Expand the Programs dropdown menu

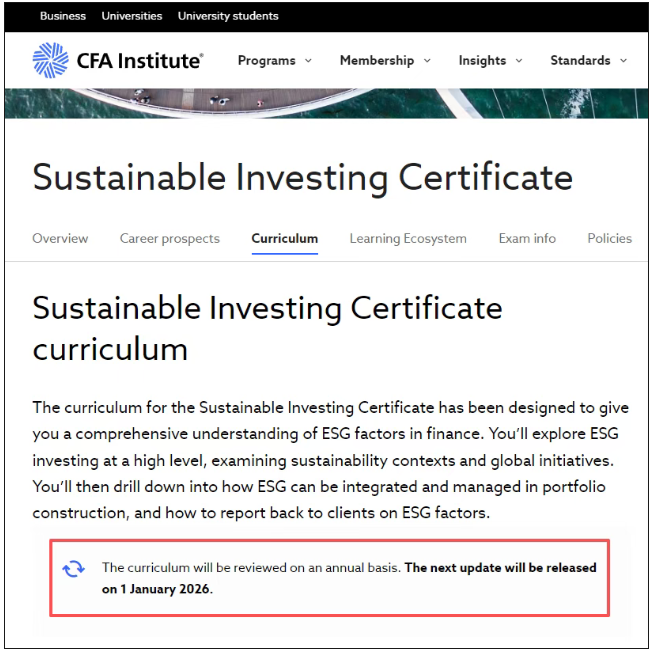click(274, 60)
